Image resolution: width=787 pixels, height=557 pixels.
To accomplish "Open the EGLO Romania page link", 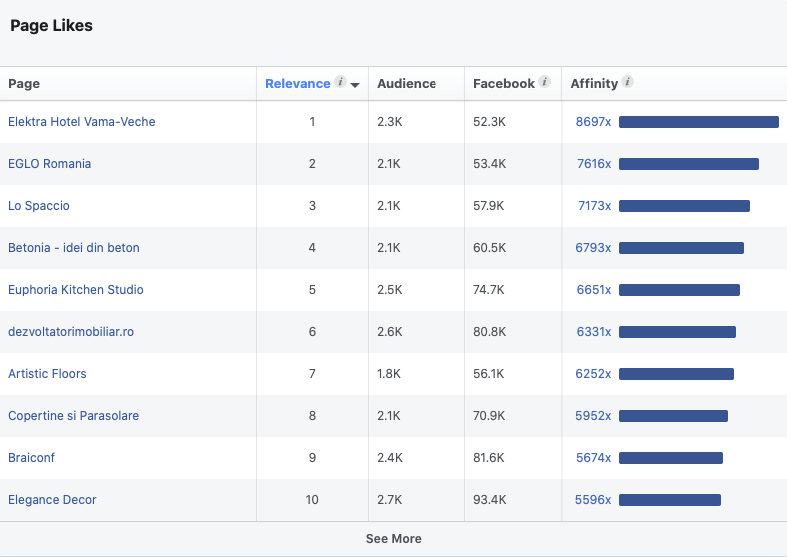I will (x=50, y=164).
